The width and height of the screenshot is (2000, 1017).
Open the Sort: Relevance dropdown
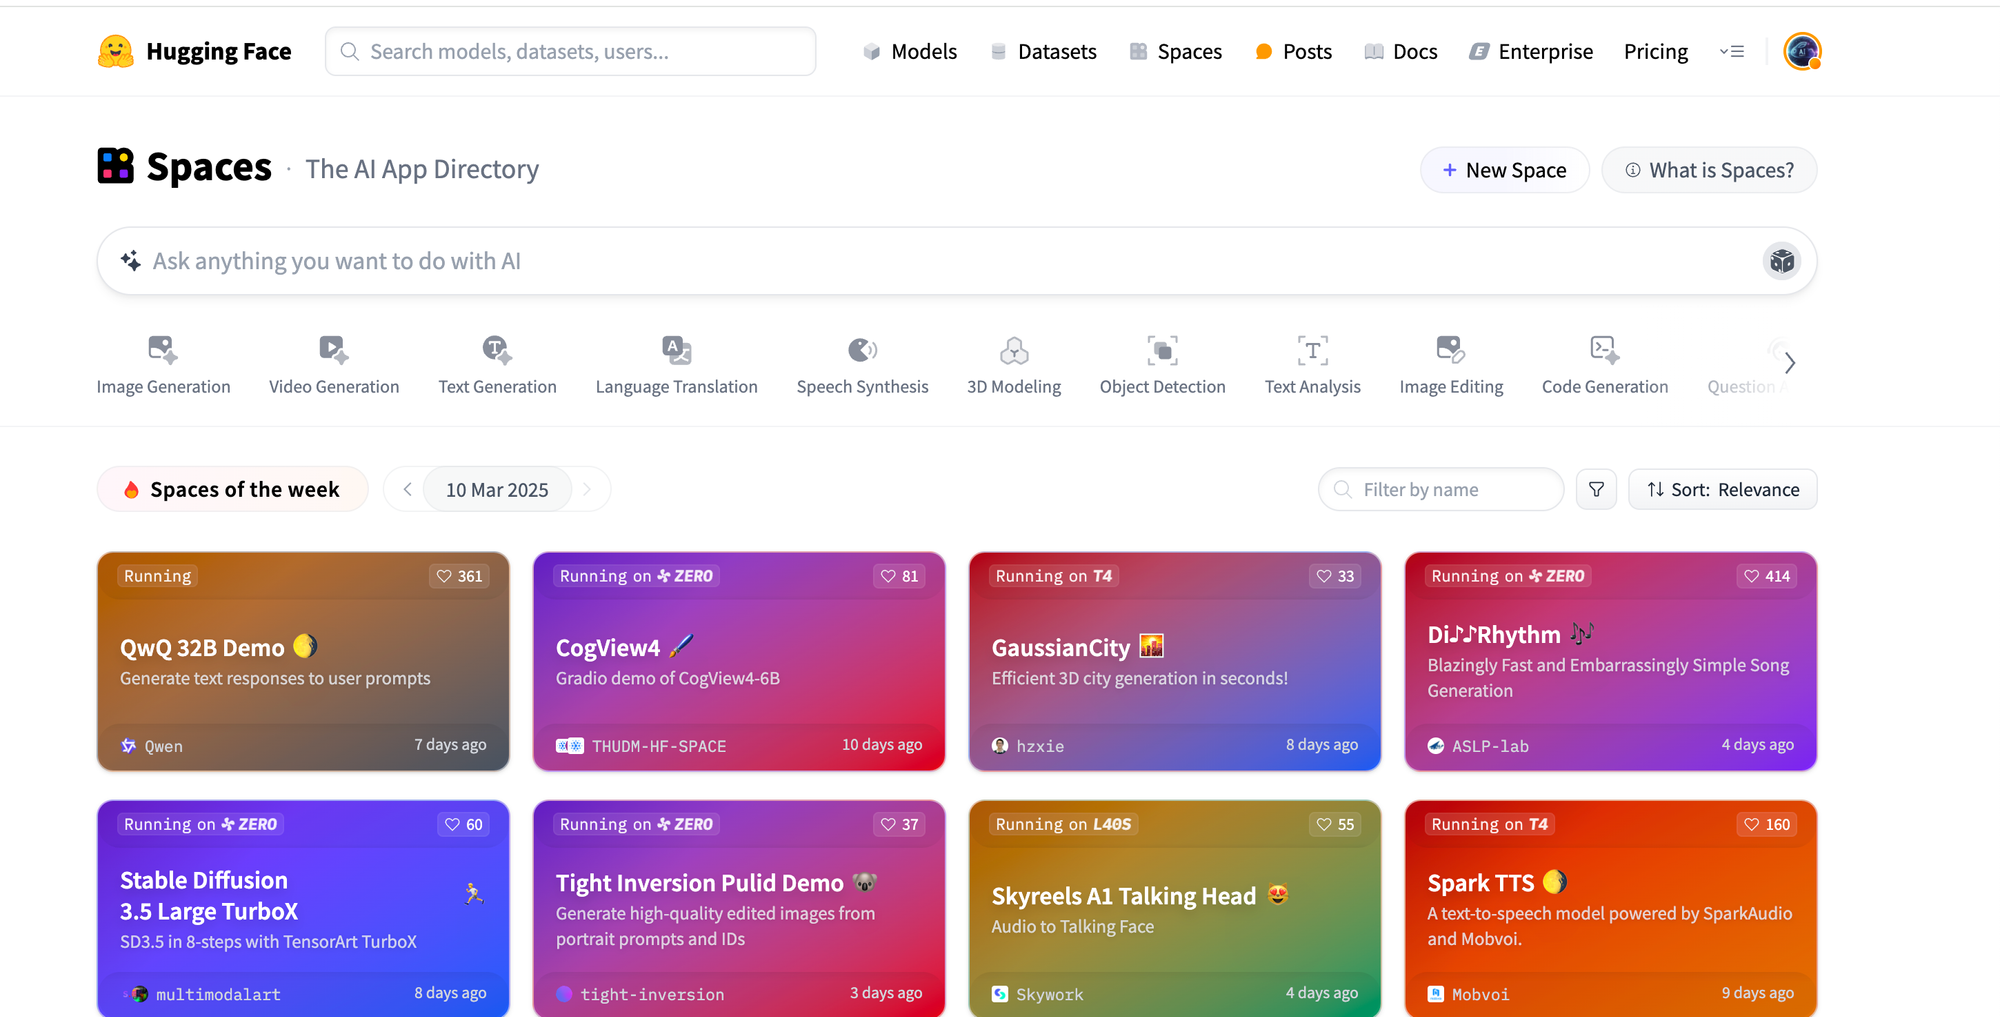1722,489
